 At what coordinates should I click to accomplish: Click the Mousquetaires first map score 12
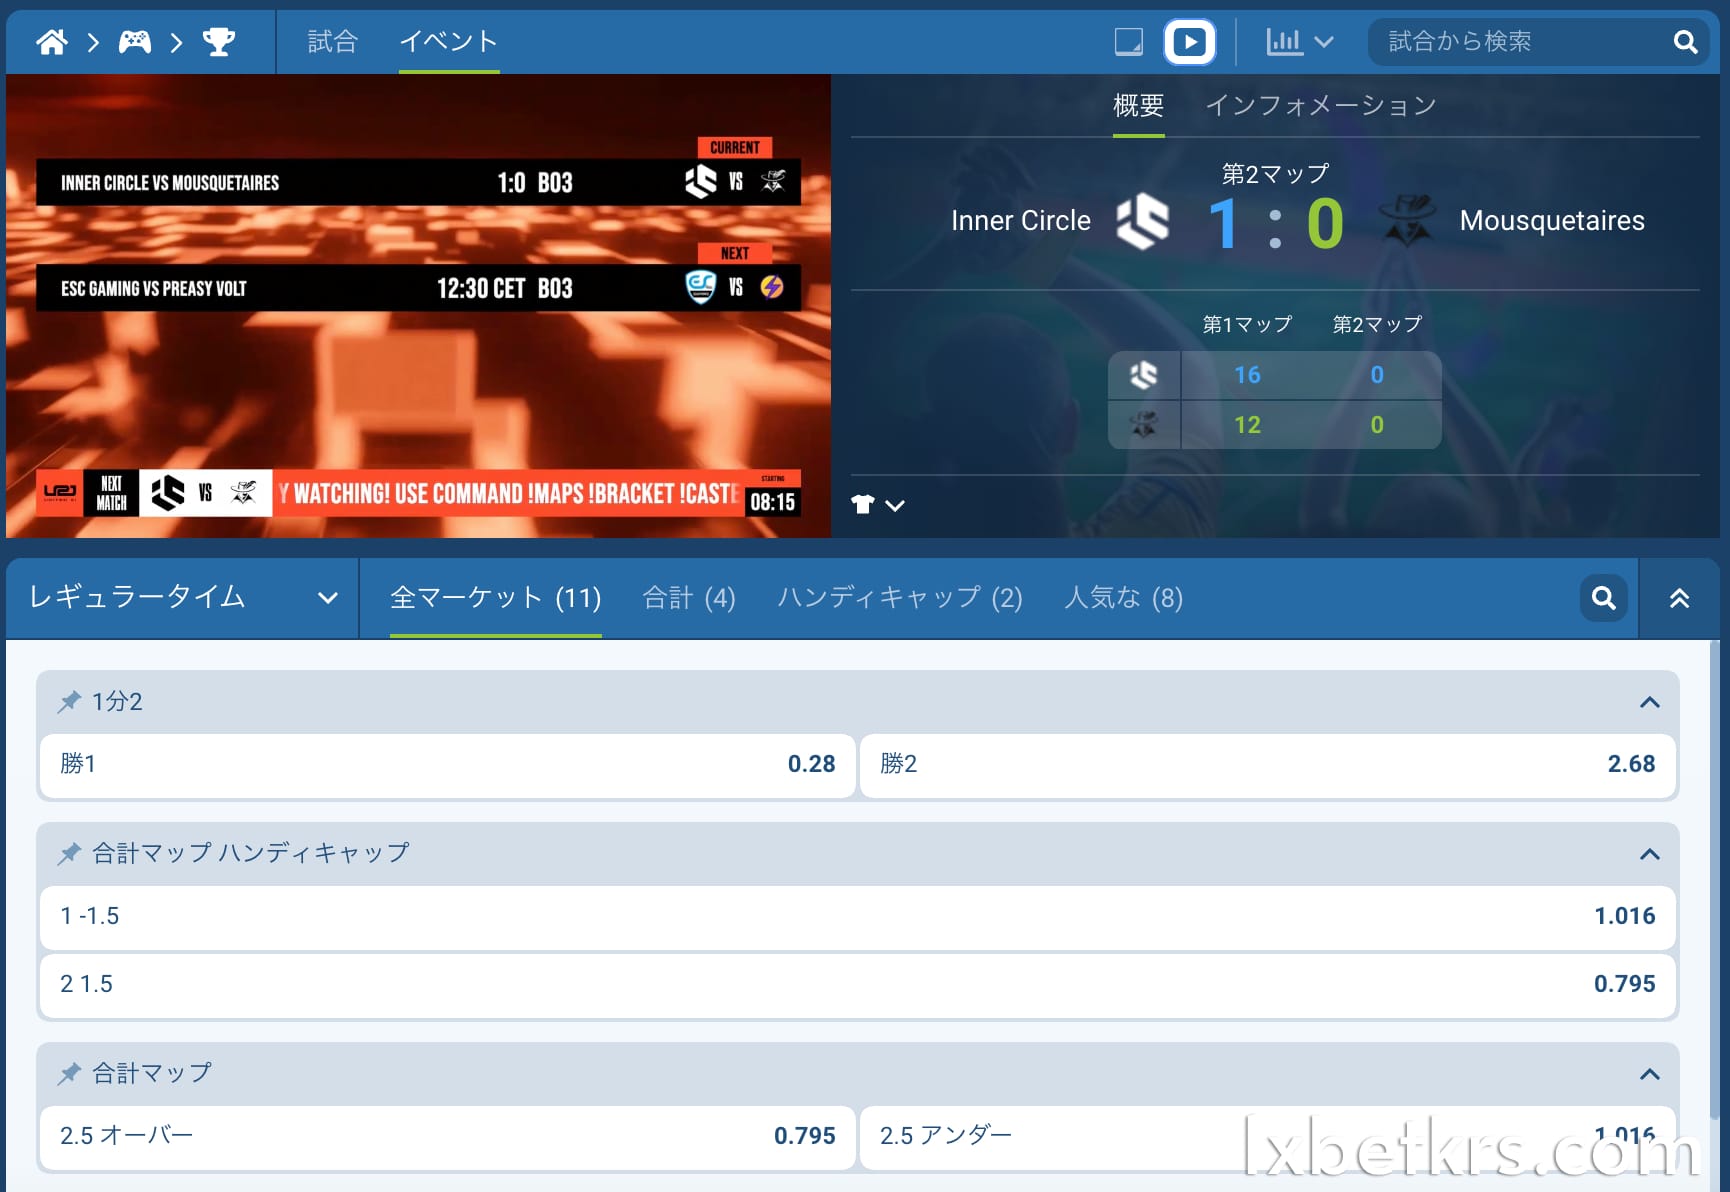point(1247,425)
